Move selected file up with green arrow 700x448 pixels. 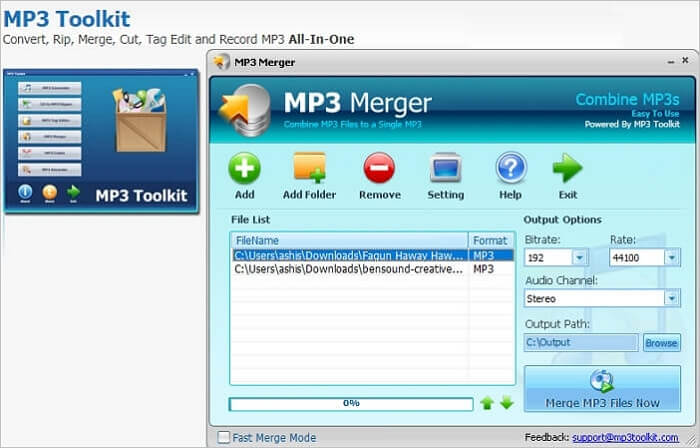(x=487, y=403)
